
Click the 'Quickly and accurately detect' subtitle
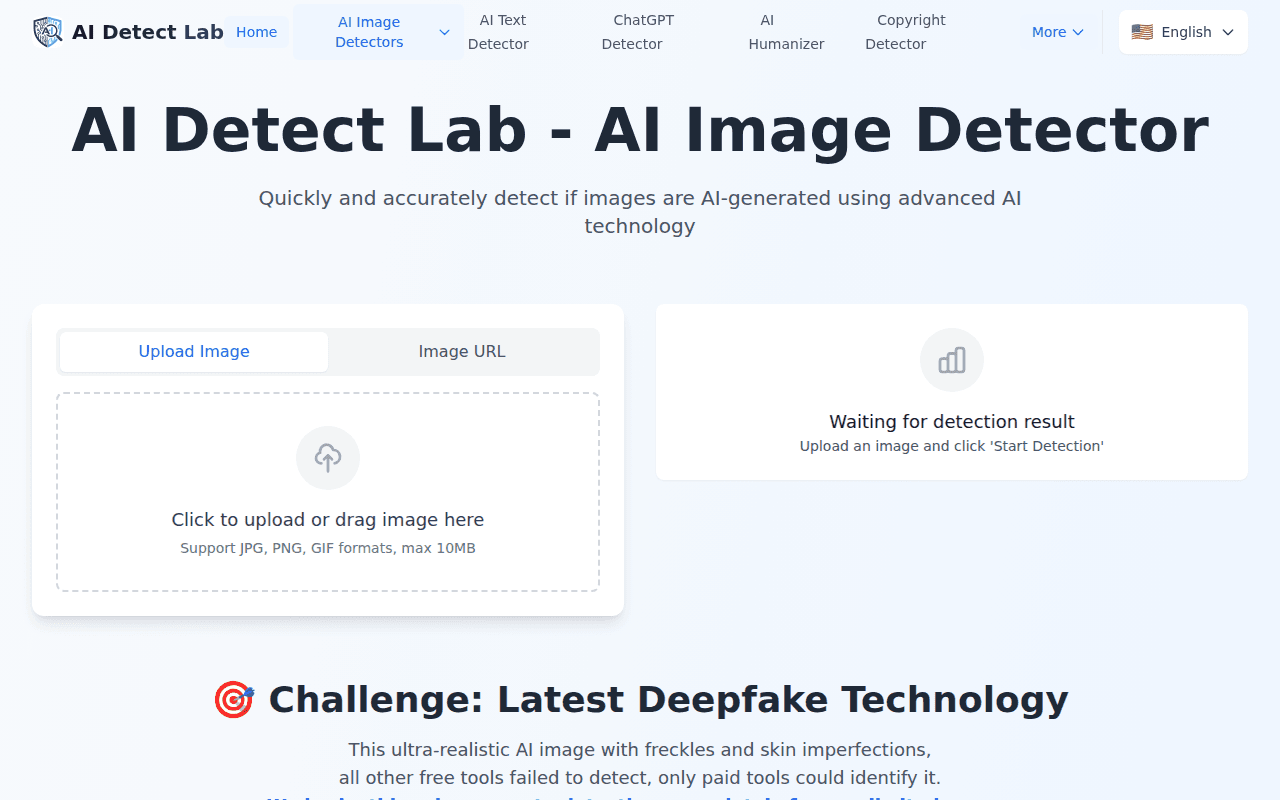[640, 212]
